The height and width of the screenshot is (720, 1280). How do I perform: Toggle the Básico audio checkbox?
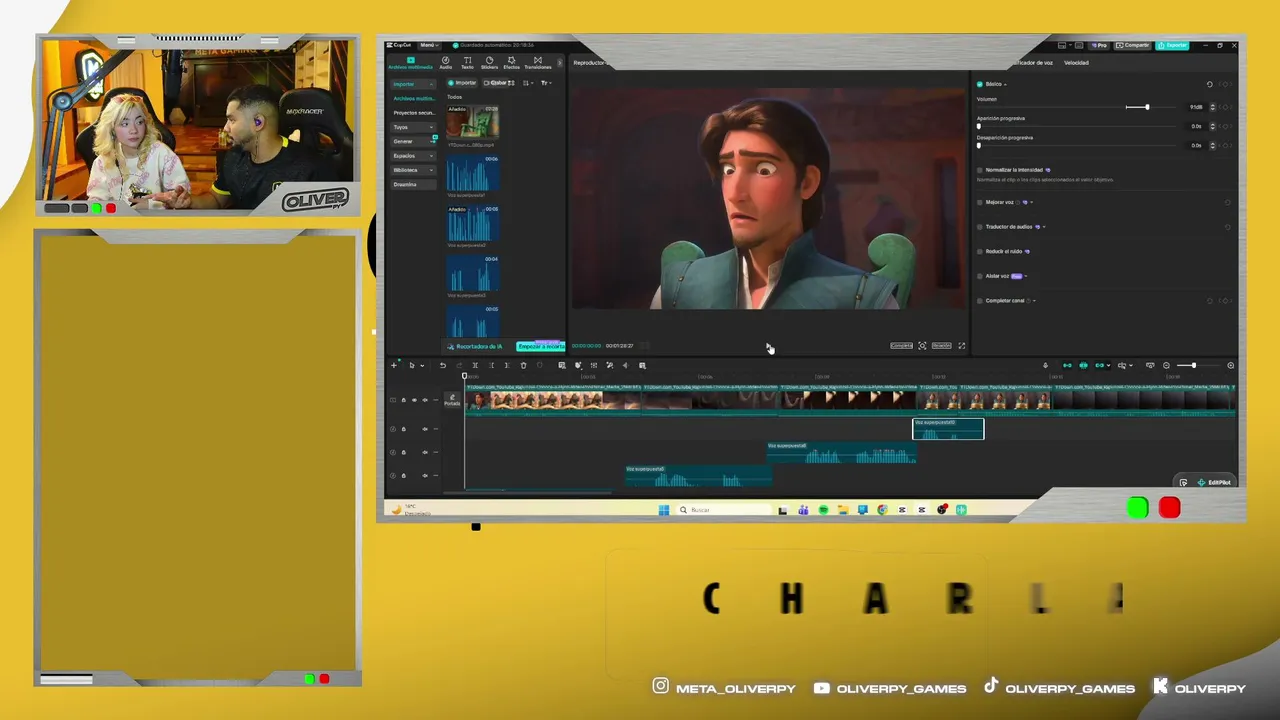pos(979,84)
